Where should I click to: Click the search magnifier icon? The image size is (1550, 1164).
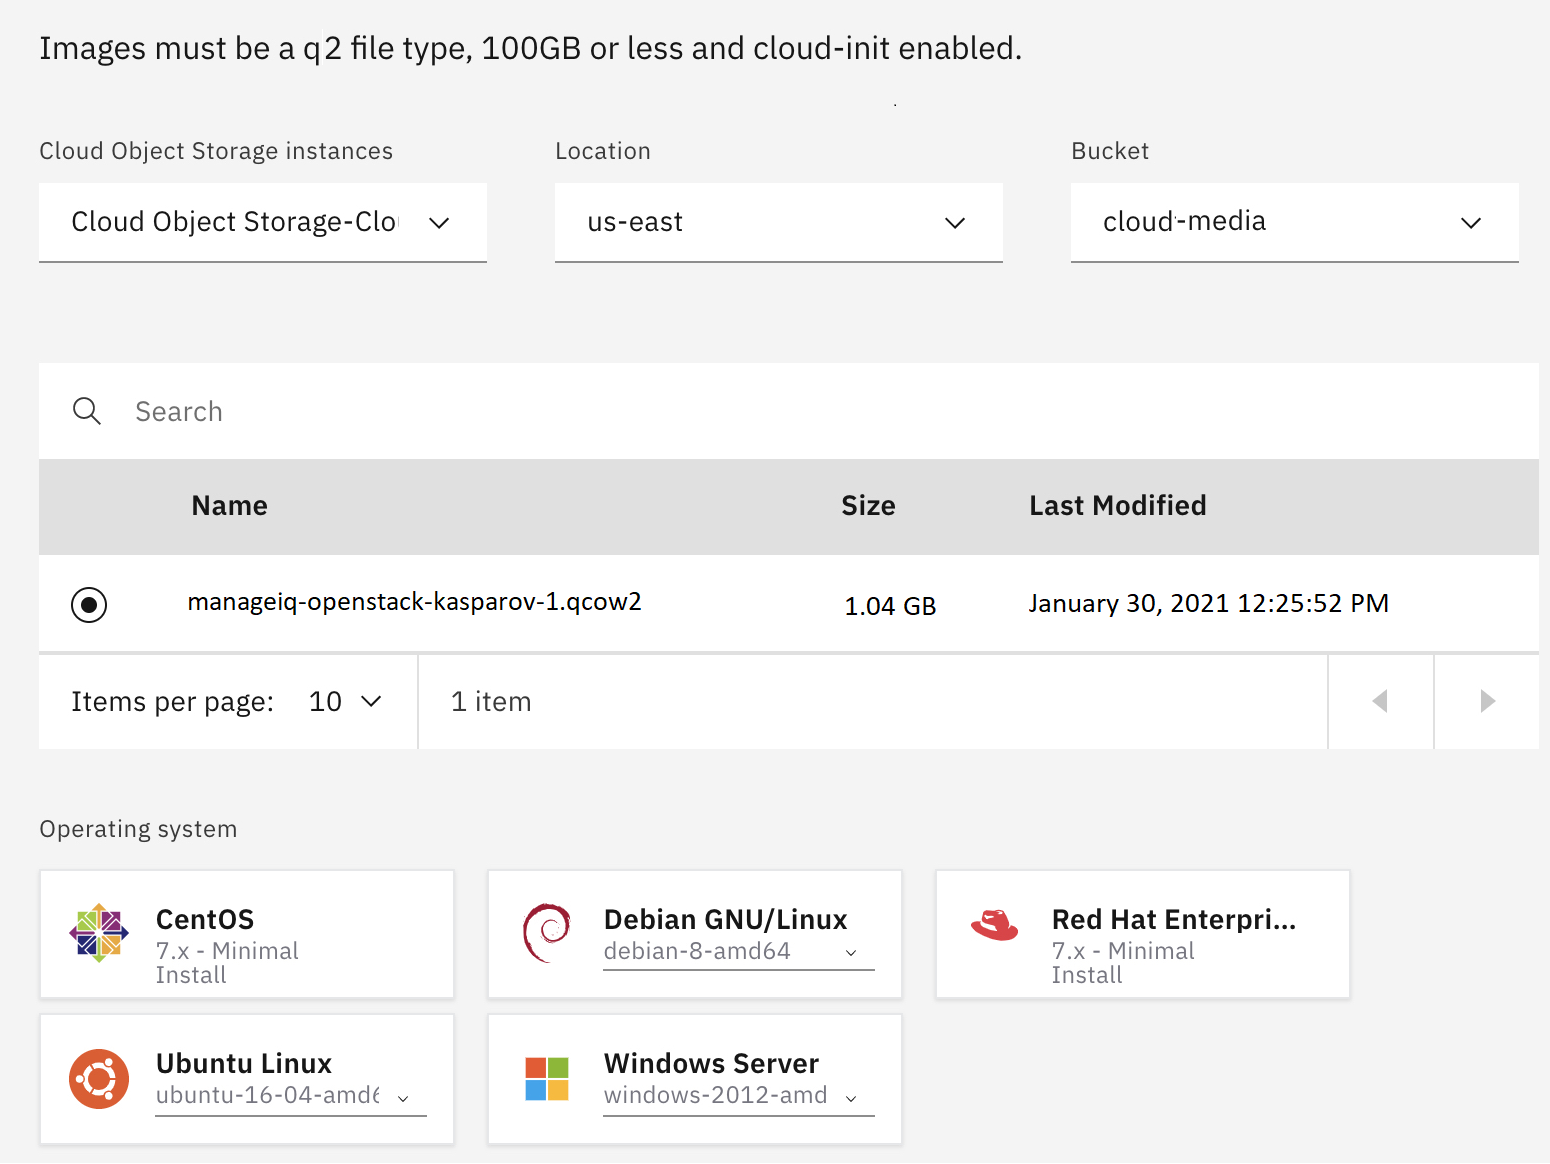point(87,411)
